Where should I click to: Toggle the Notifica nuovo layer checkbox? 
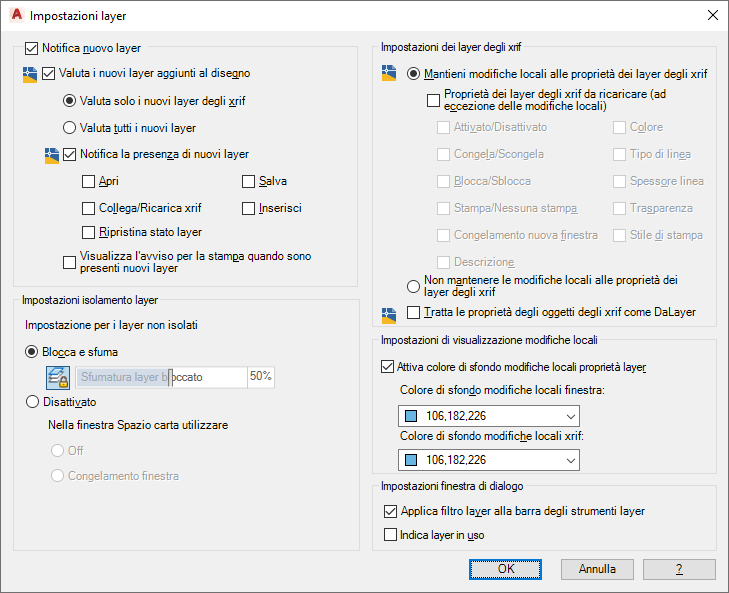point(30,46)
